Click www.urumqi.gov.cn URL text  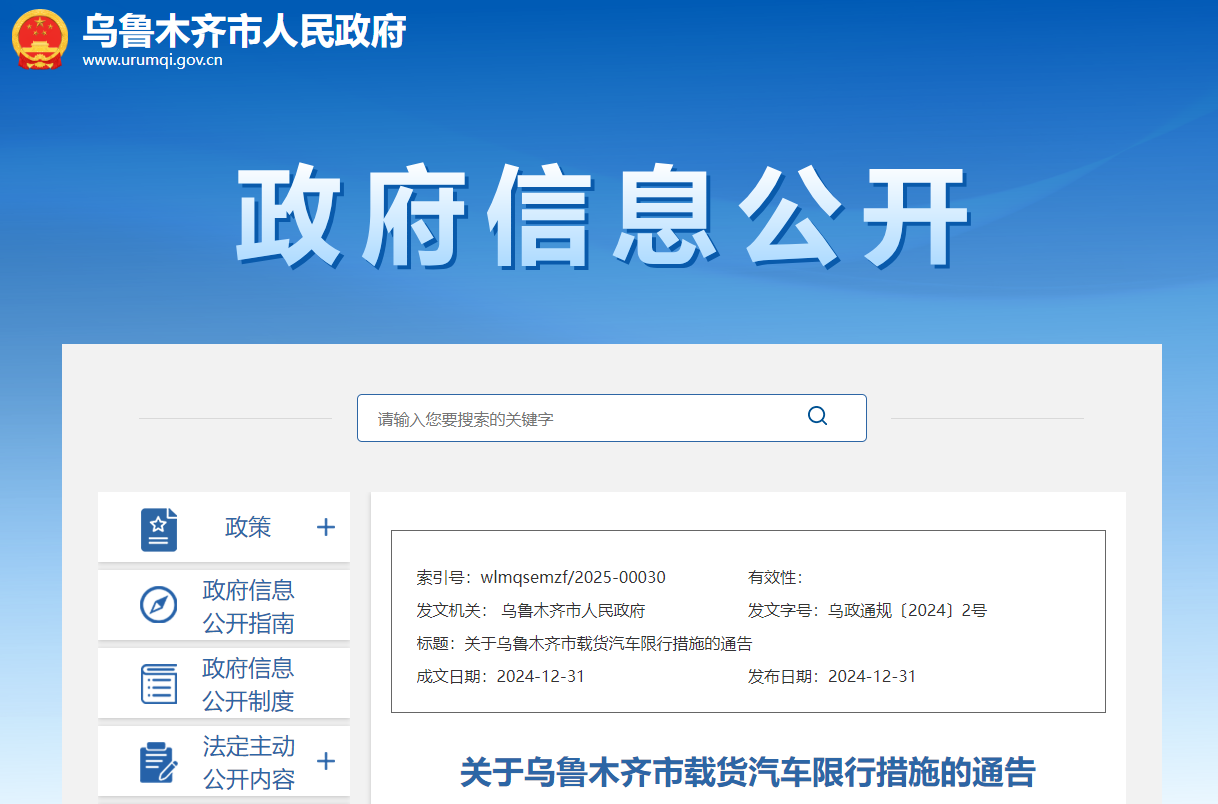(152, 60)
